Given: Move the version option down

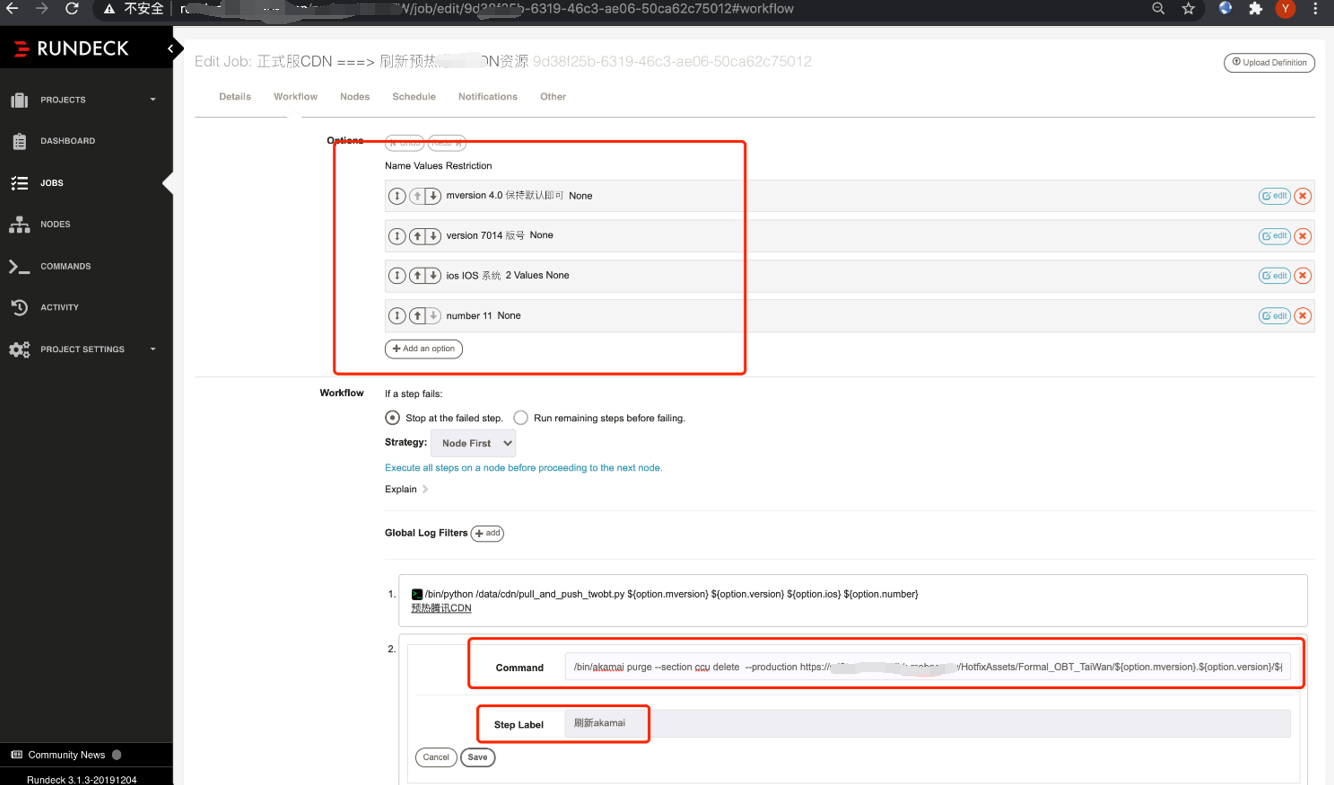Looking at the screenshot, I should [x=433, y=236].
